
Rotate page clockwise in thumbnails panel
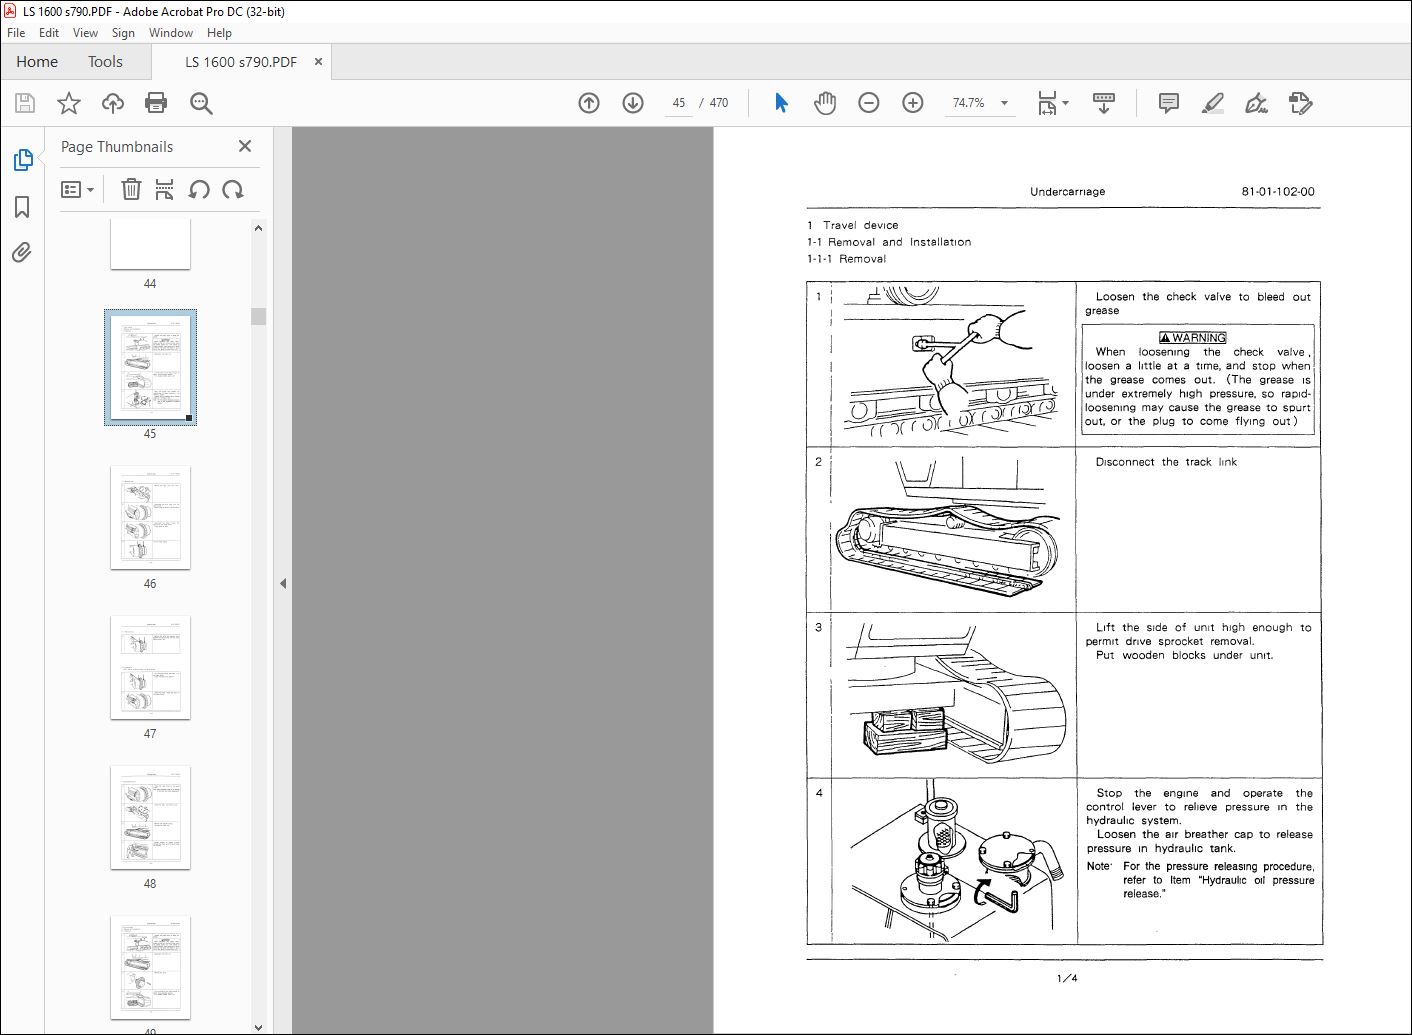click(x=233, y=189)
